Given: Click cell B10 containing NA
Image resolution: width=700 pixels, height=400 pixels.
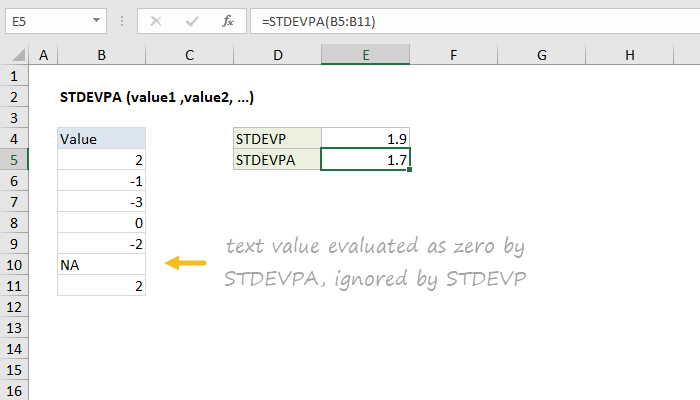Looking at the screenshot, I should coord(101,265).
